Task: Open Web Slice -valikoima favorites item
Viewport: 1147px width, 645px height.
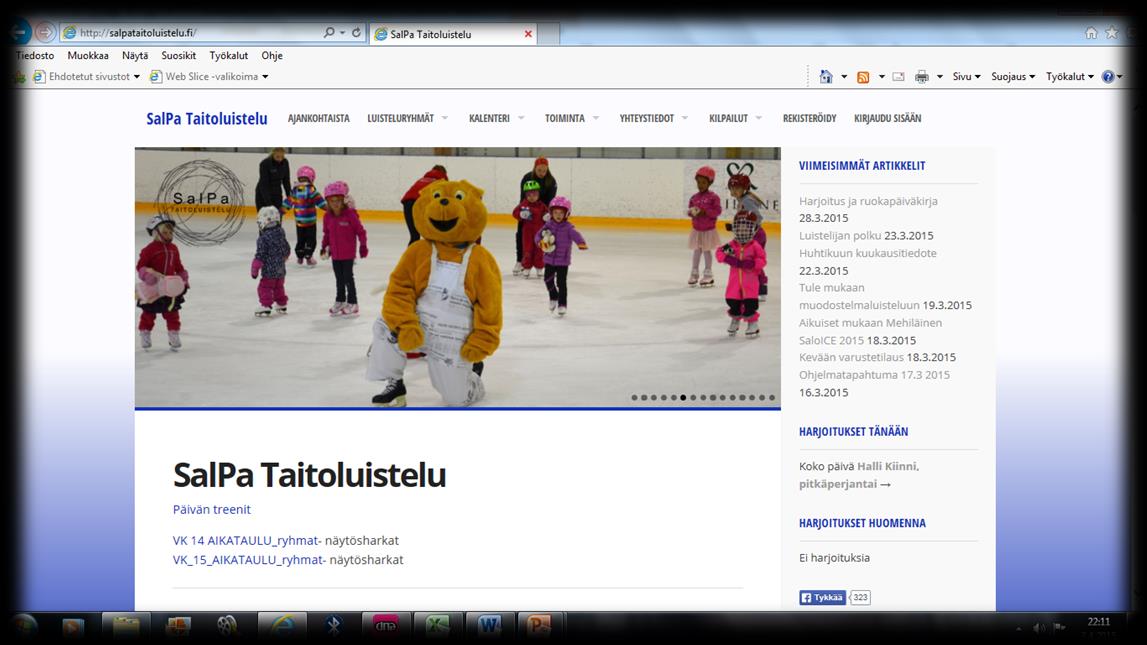Action: 209,76
